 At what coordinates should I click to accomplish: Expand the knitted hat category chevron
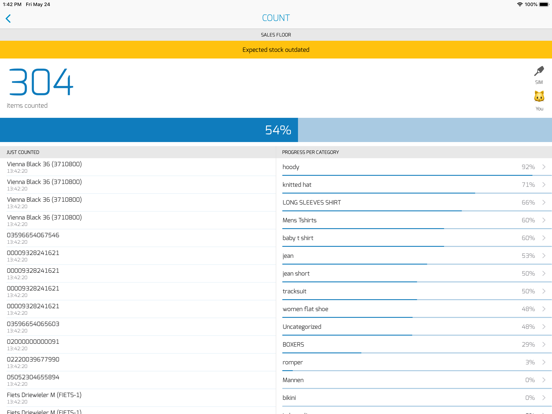[x=544, y=184]
